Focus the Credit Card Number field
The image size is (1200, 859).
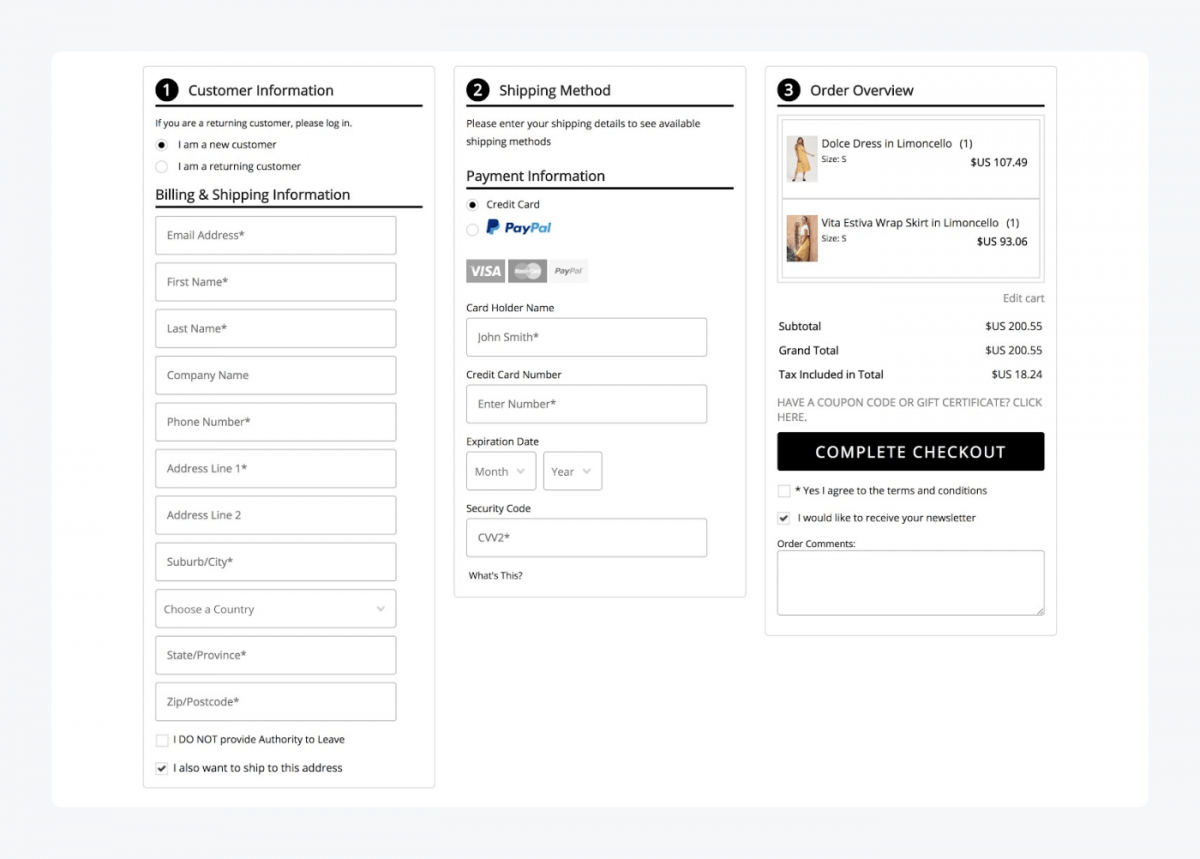tap(587, 404)
